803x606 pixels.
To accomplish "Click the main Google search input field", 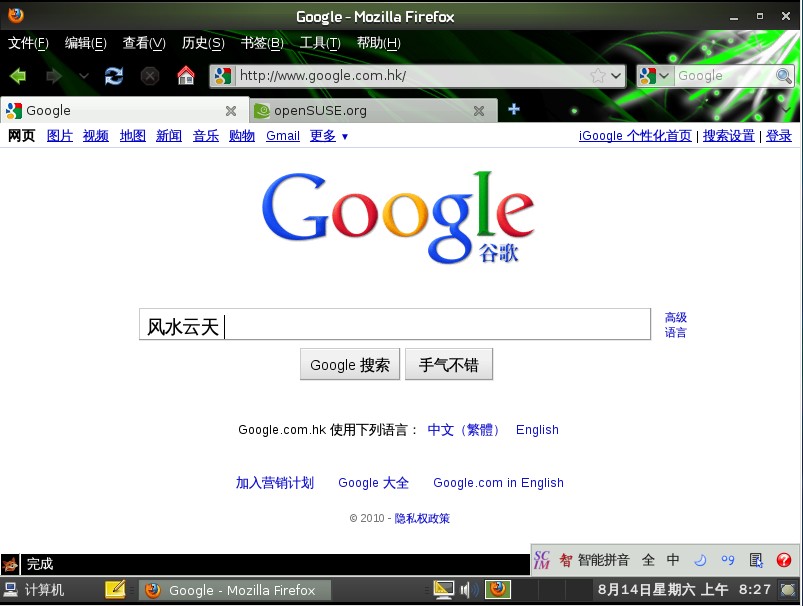I will click(x=395, y=324).
